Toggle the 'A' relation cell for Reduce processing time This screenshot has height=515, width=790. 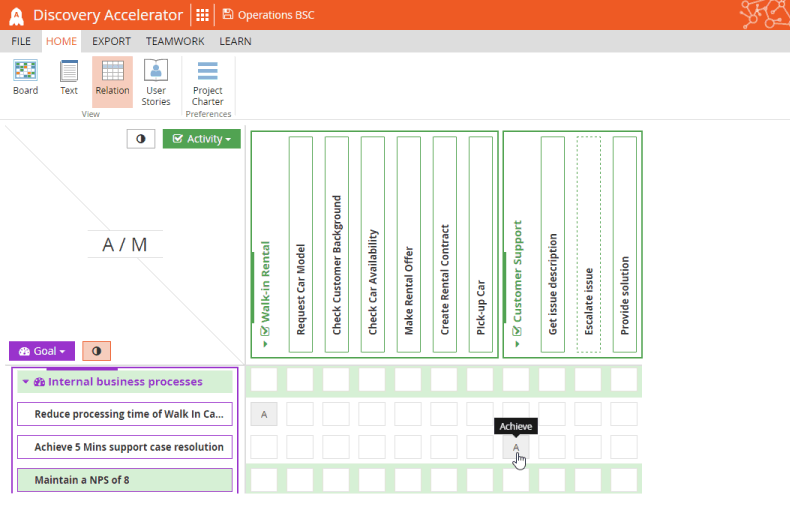(264, 414)
